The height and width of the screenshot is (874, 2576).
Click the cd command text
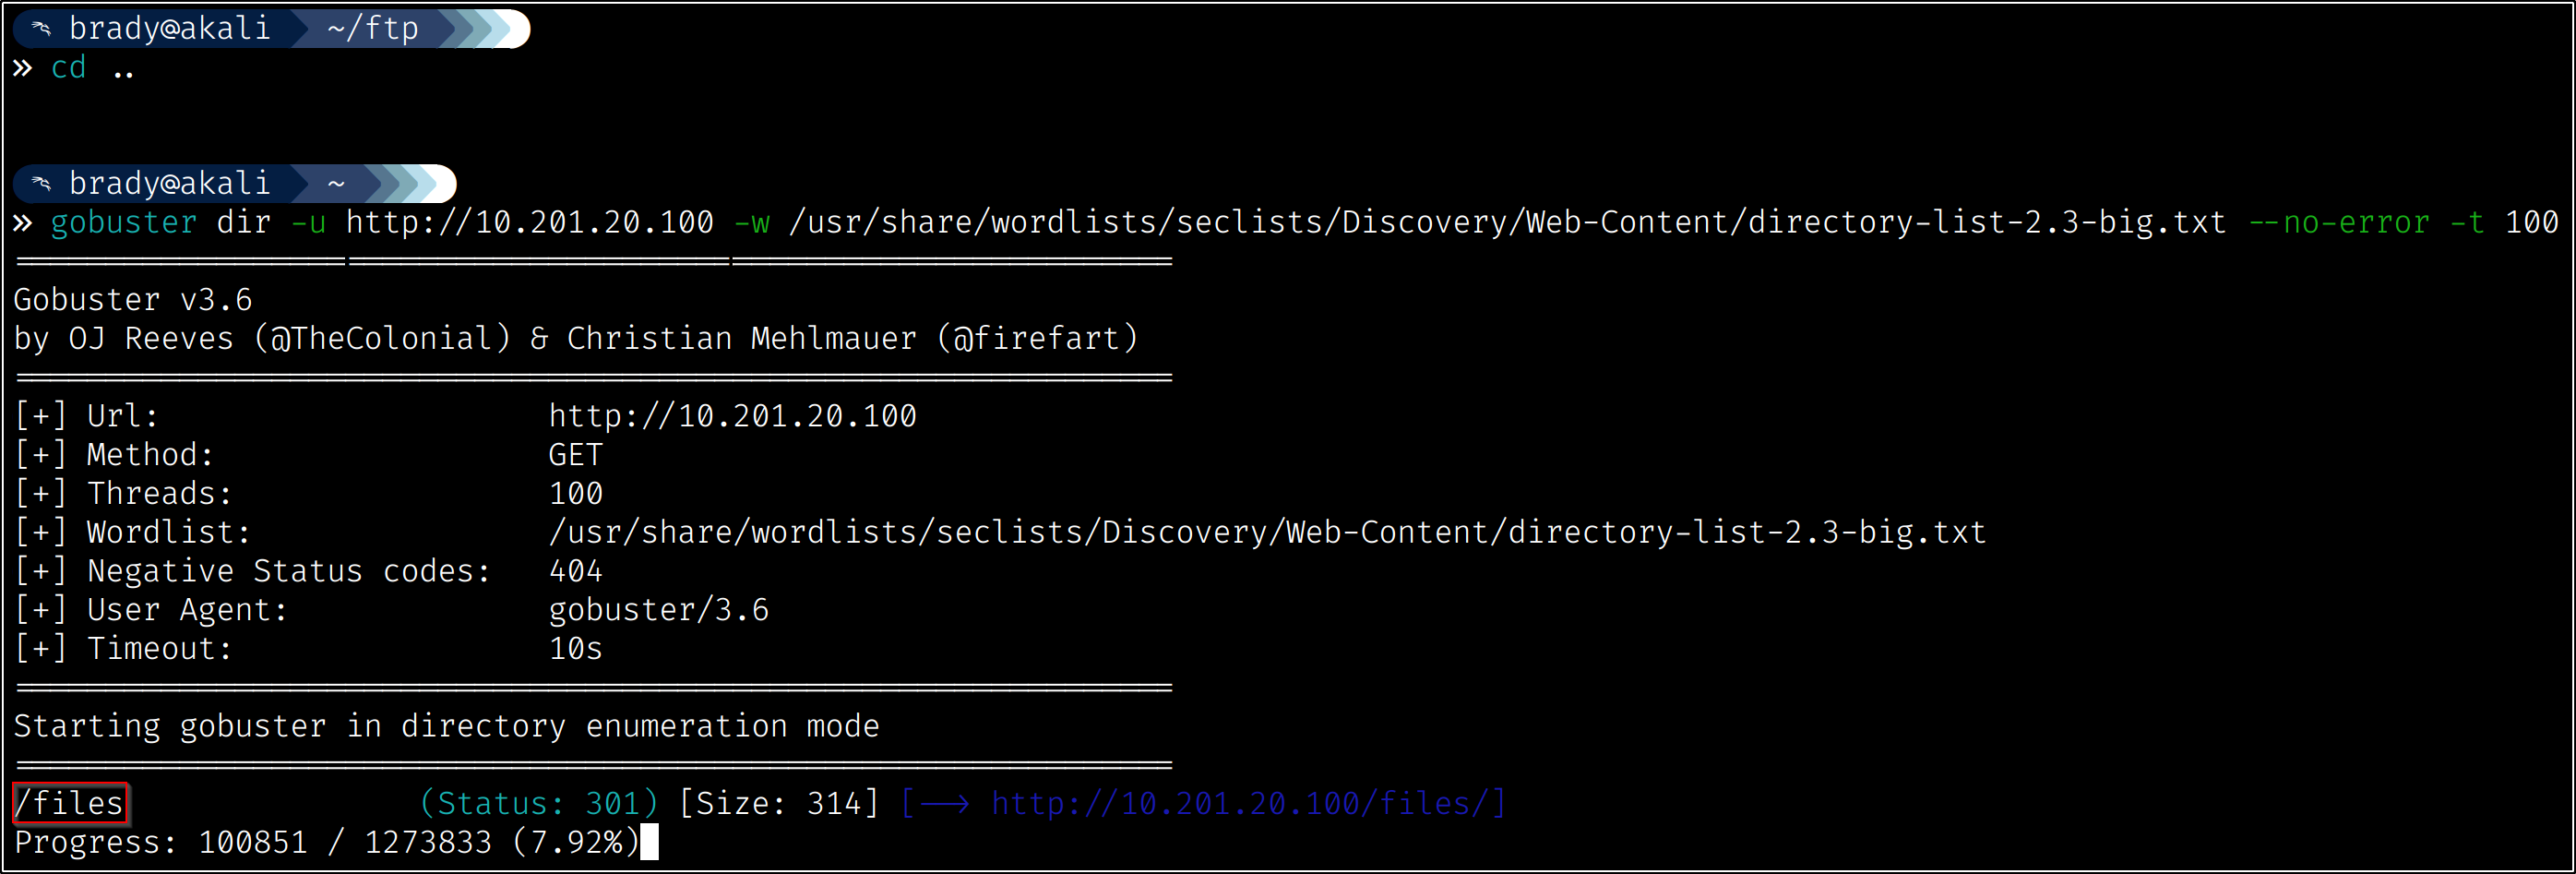click(x=68, y=68)
